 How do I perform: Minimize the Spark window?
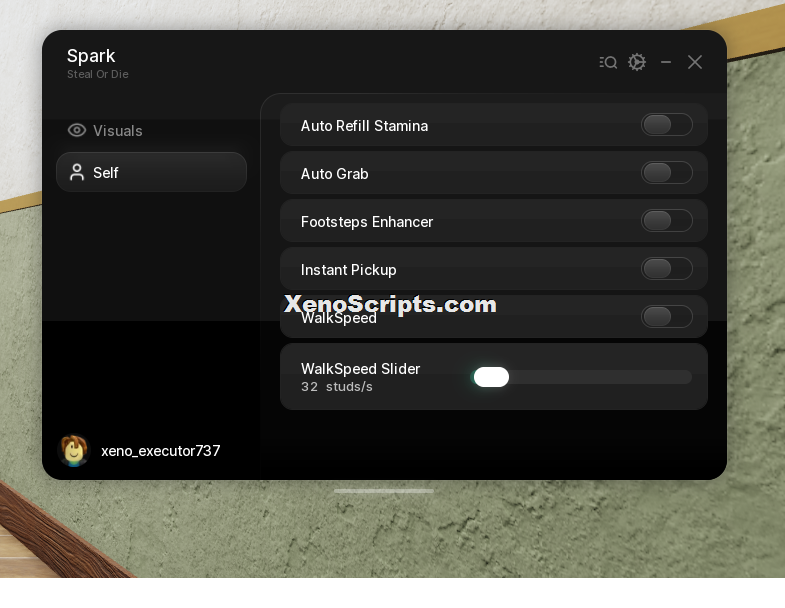tap(666, 62)
